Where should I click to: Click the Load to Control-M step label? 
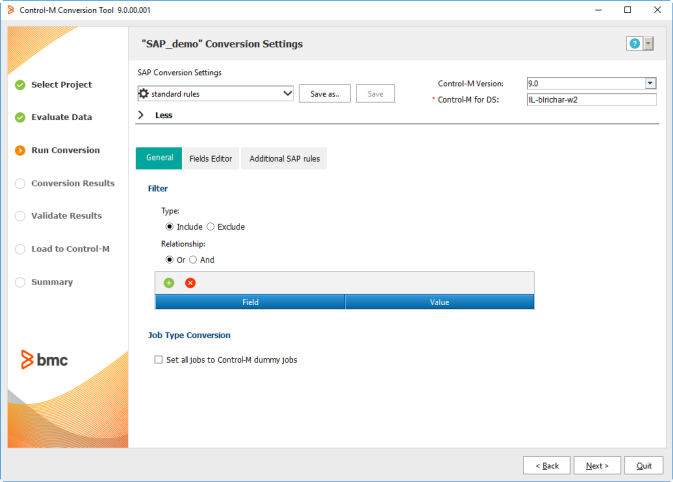(x=70, y=249)
